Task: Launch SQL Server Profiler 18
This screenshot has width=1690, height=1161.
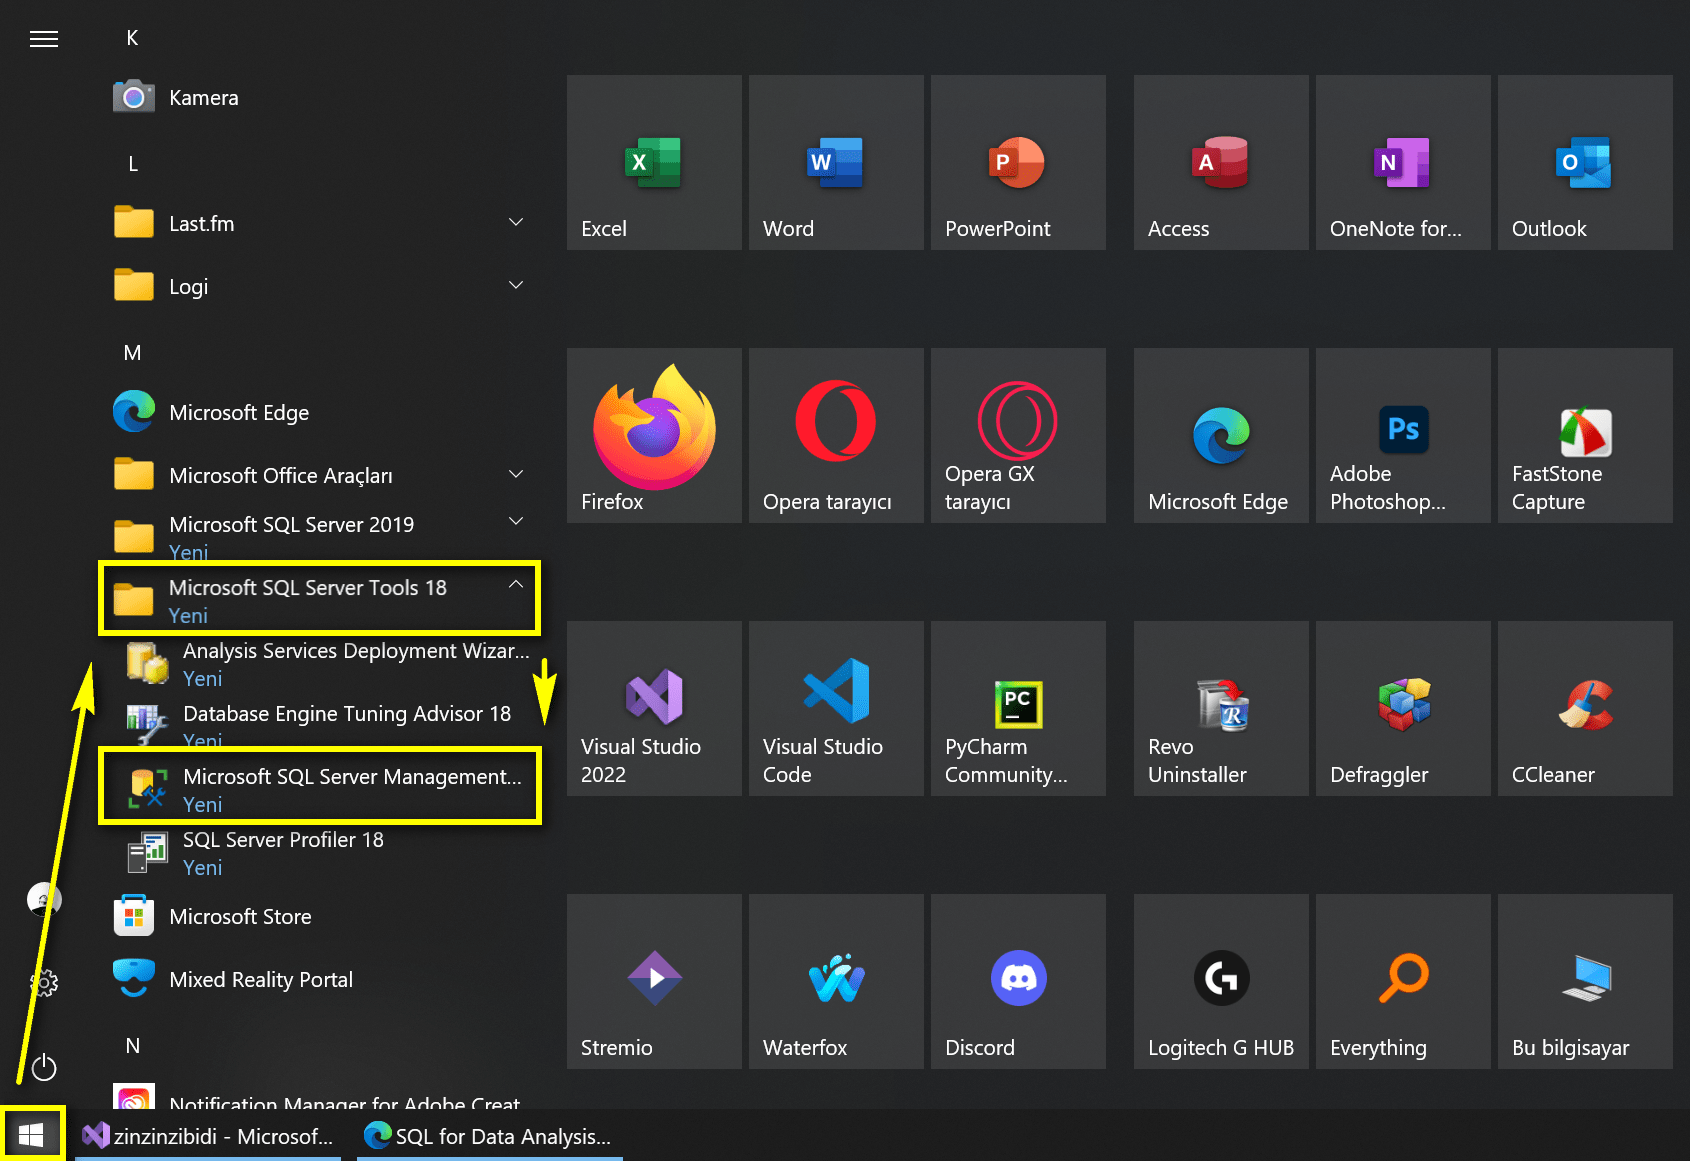Action: point(320,852)
